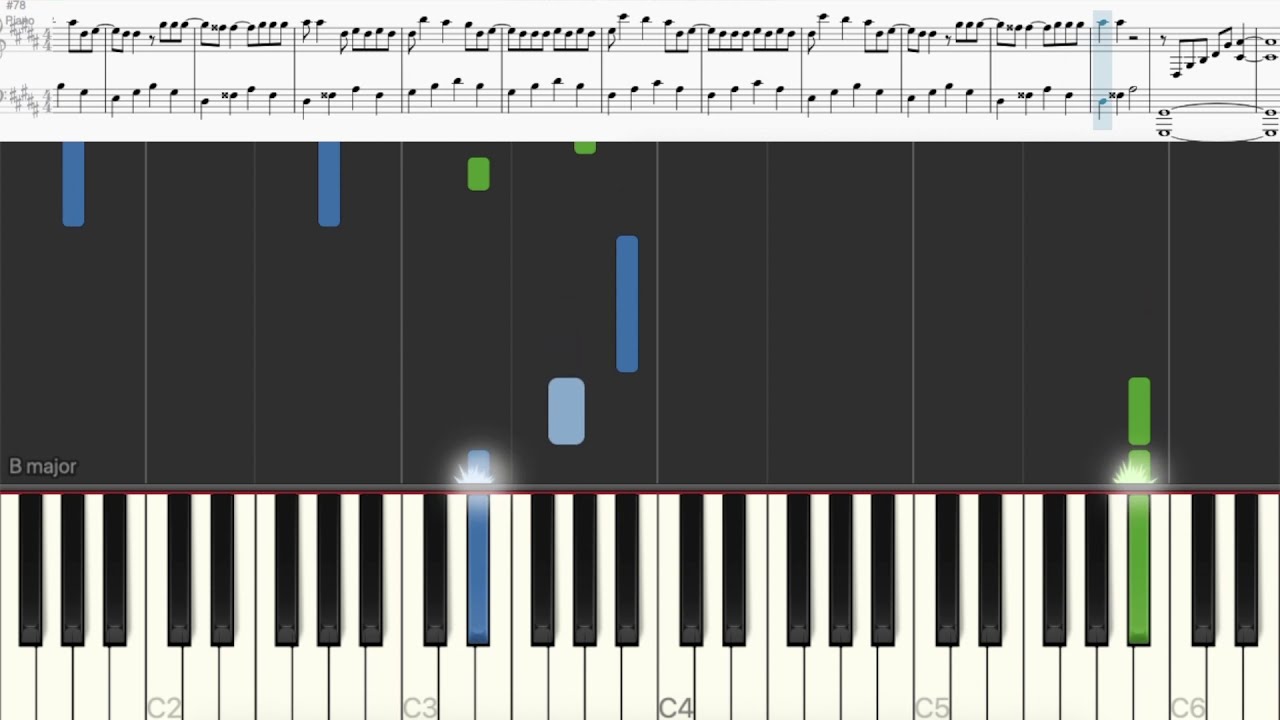The width and height of the screenshot is (1280, 720).
Task: Click the B major key signature label
Action: point(43,466)
